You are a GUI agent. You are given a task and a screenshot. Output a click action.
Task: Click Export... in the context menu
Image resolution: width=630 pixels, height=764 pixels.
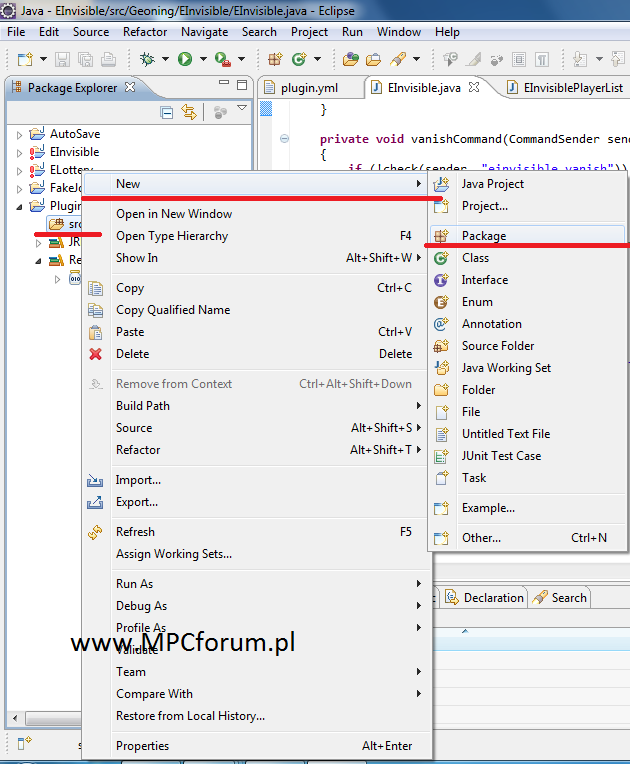257,502
